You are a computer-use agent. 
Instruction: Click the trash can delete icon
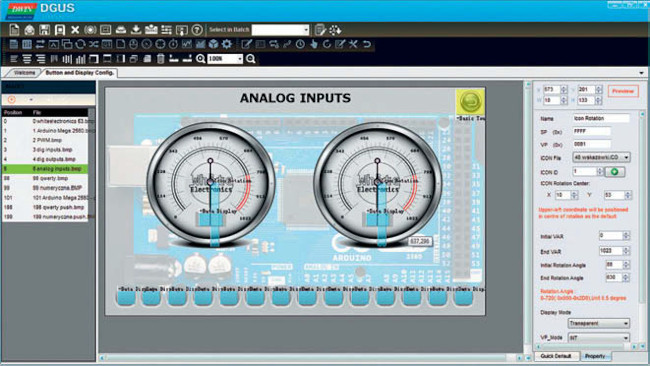pyautogui.click(x=160, y=58)
